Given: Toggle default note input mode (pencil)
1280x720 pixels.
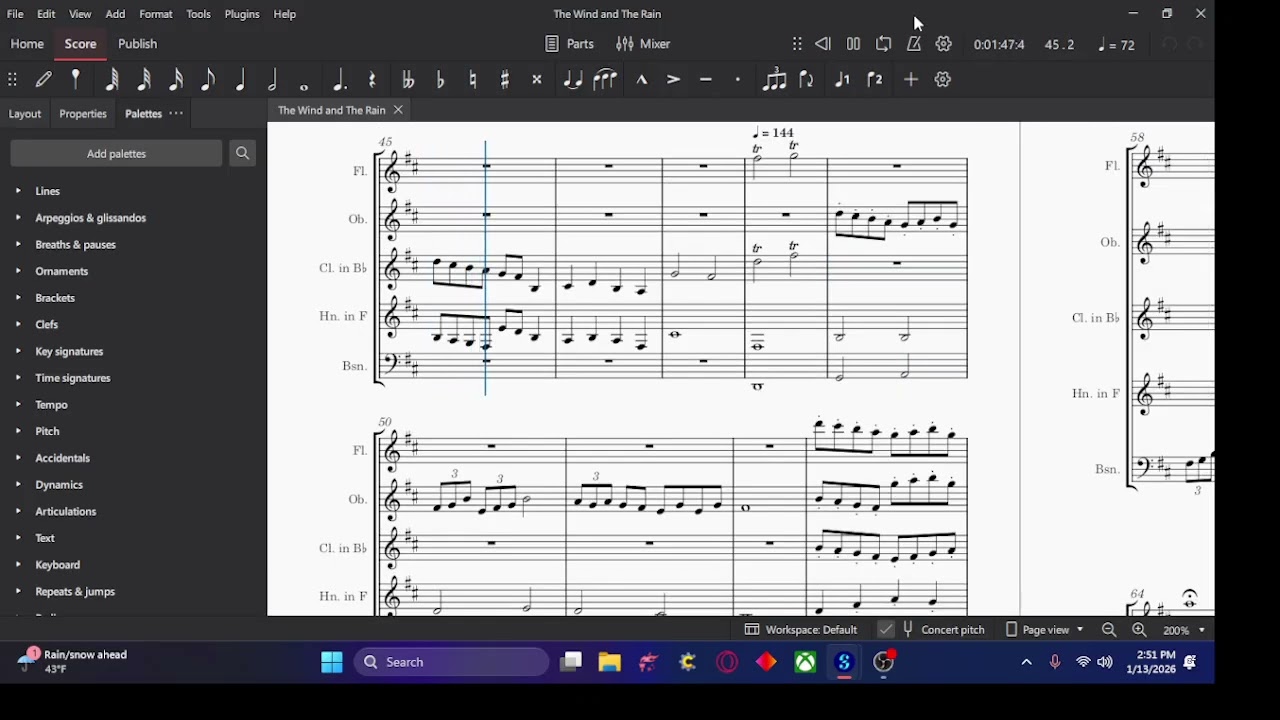Looking at the screenshot, I should pos(44,79).
